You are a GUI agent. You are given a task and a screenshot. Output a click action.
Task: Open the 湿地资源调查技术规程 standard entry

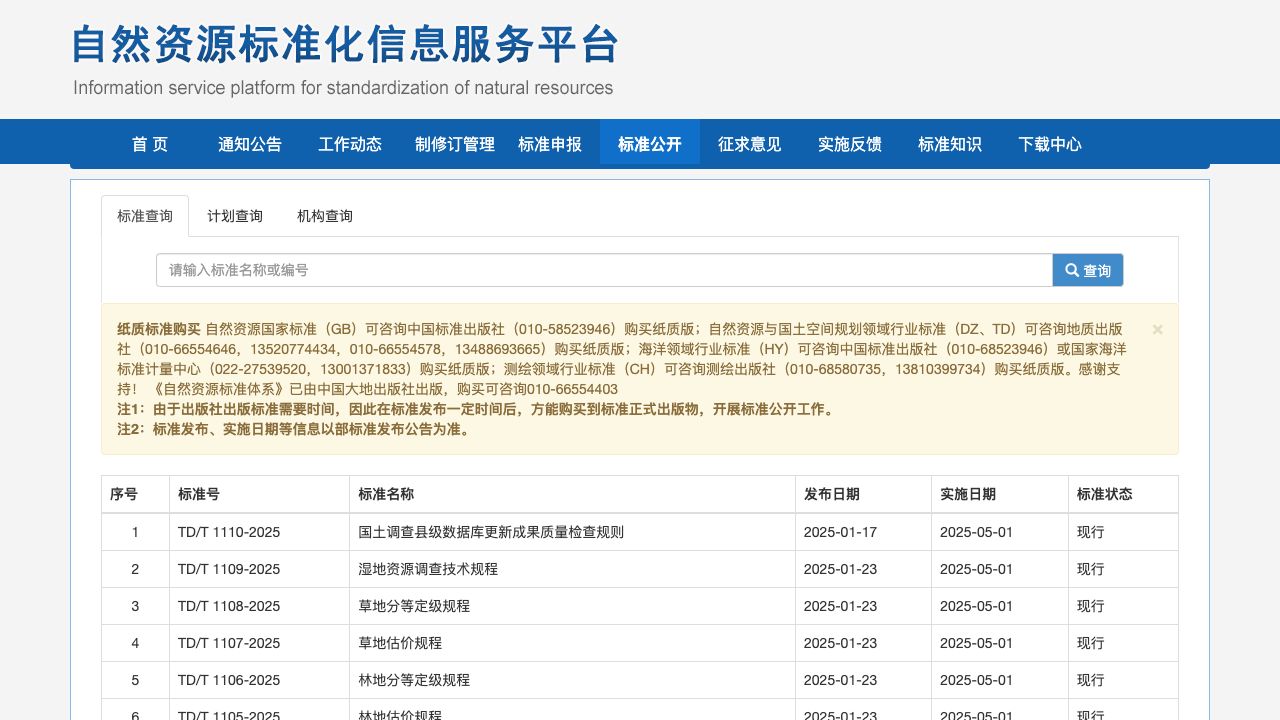[x=428, y=569]
